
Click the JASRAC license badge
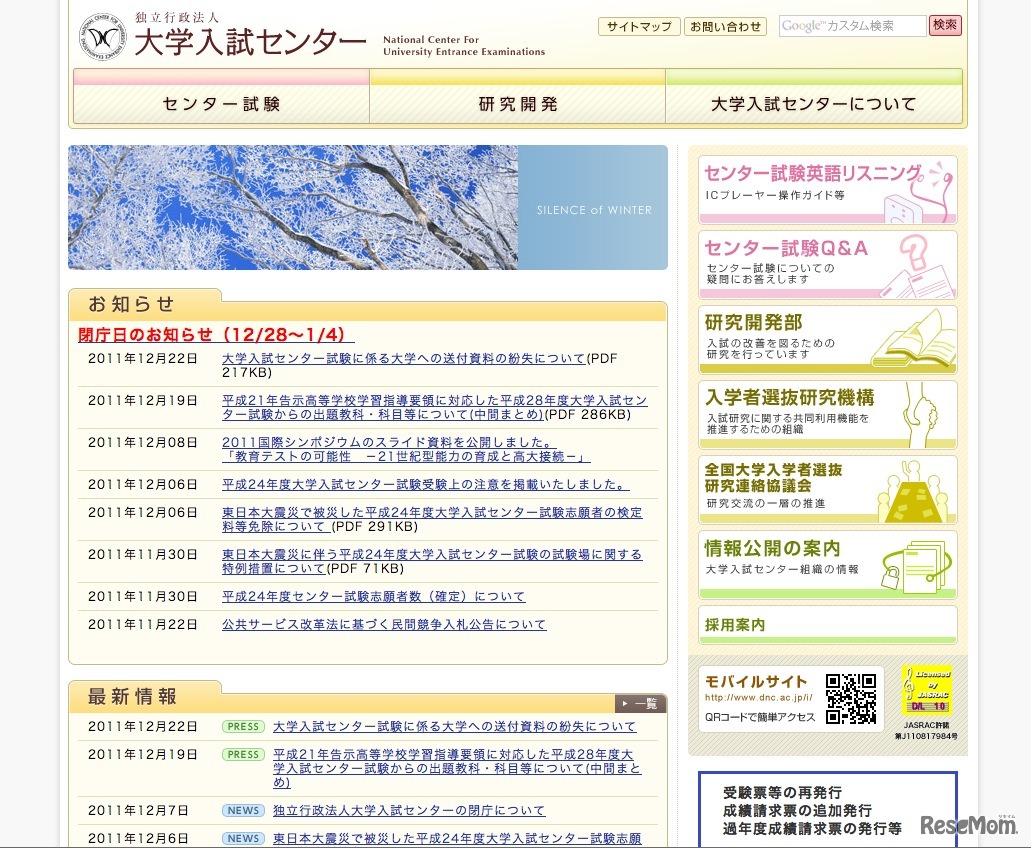tap(926, 691)
